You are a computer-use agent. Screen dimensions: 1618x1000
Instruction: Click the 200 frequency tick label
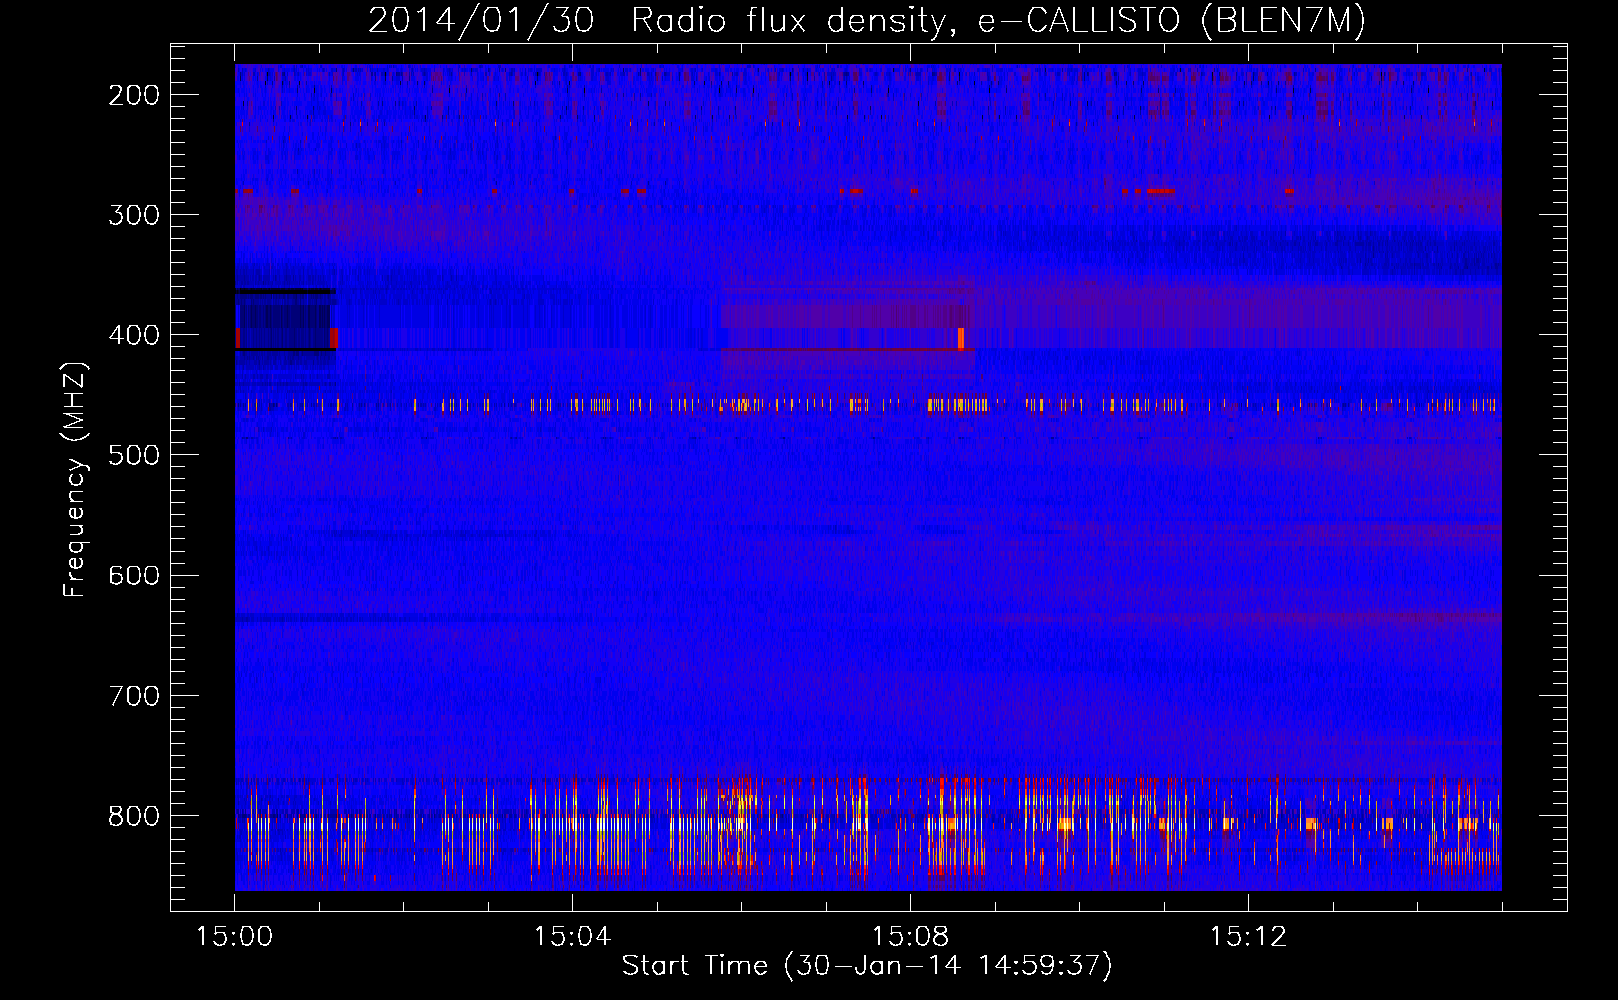133,95
